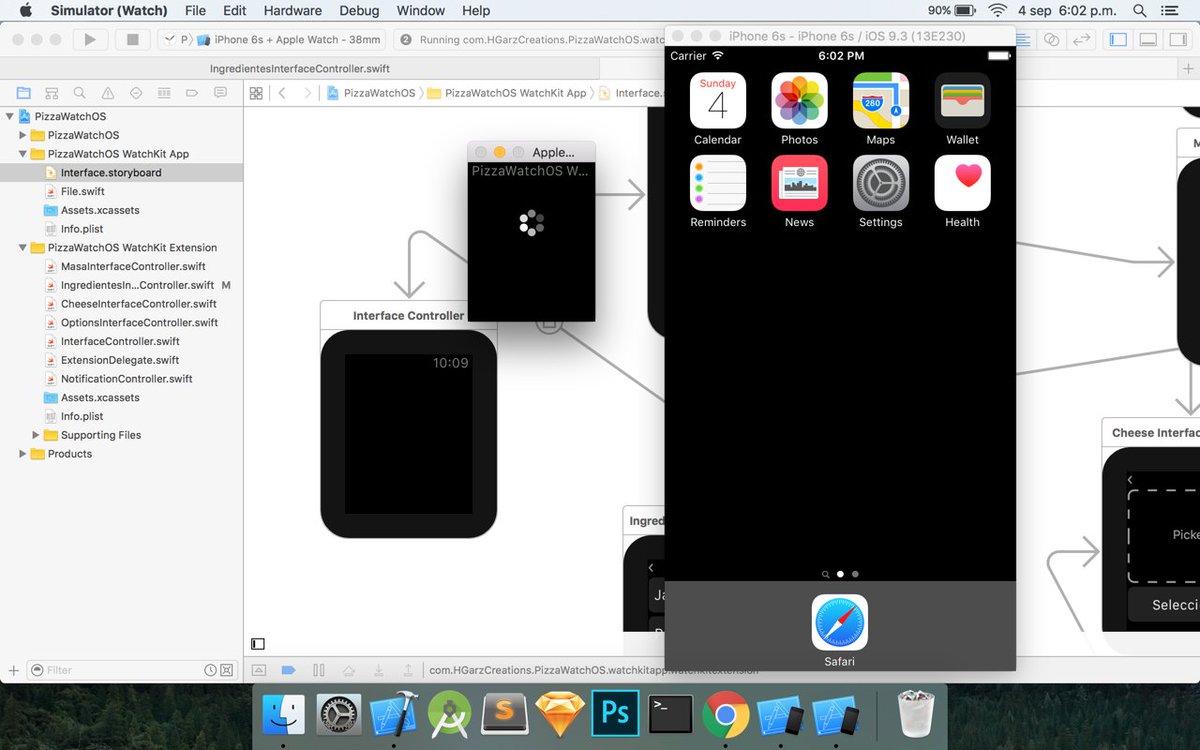This screenshot has width=1200, height=750.
Task: Open Wallet app on iPhone simulator
Action: [x=962, y=100]
